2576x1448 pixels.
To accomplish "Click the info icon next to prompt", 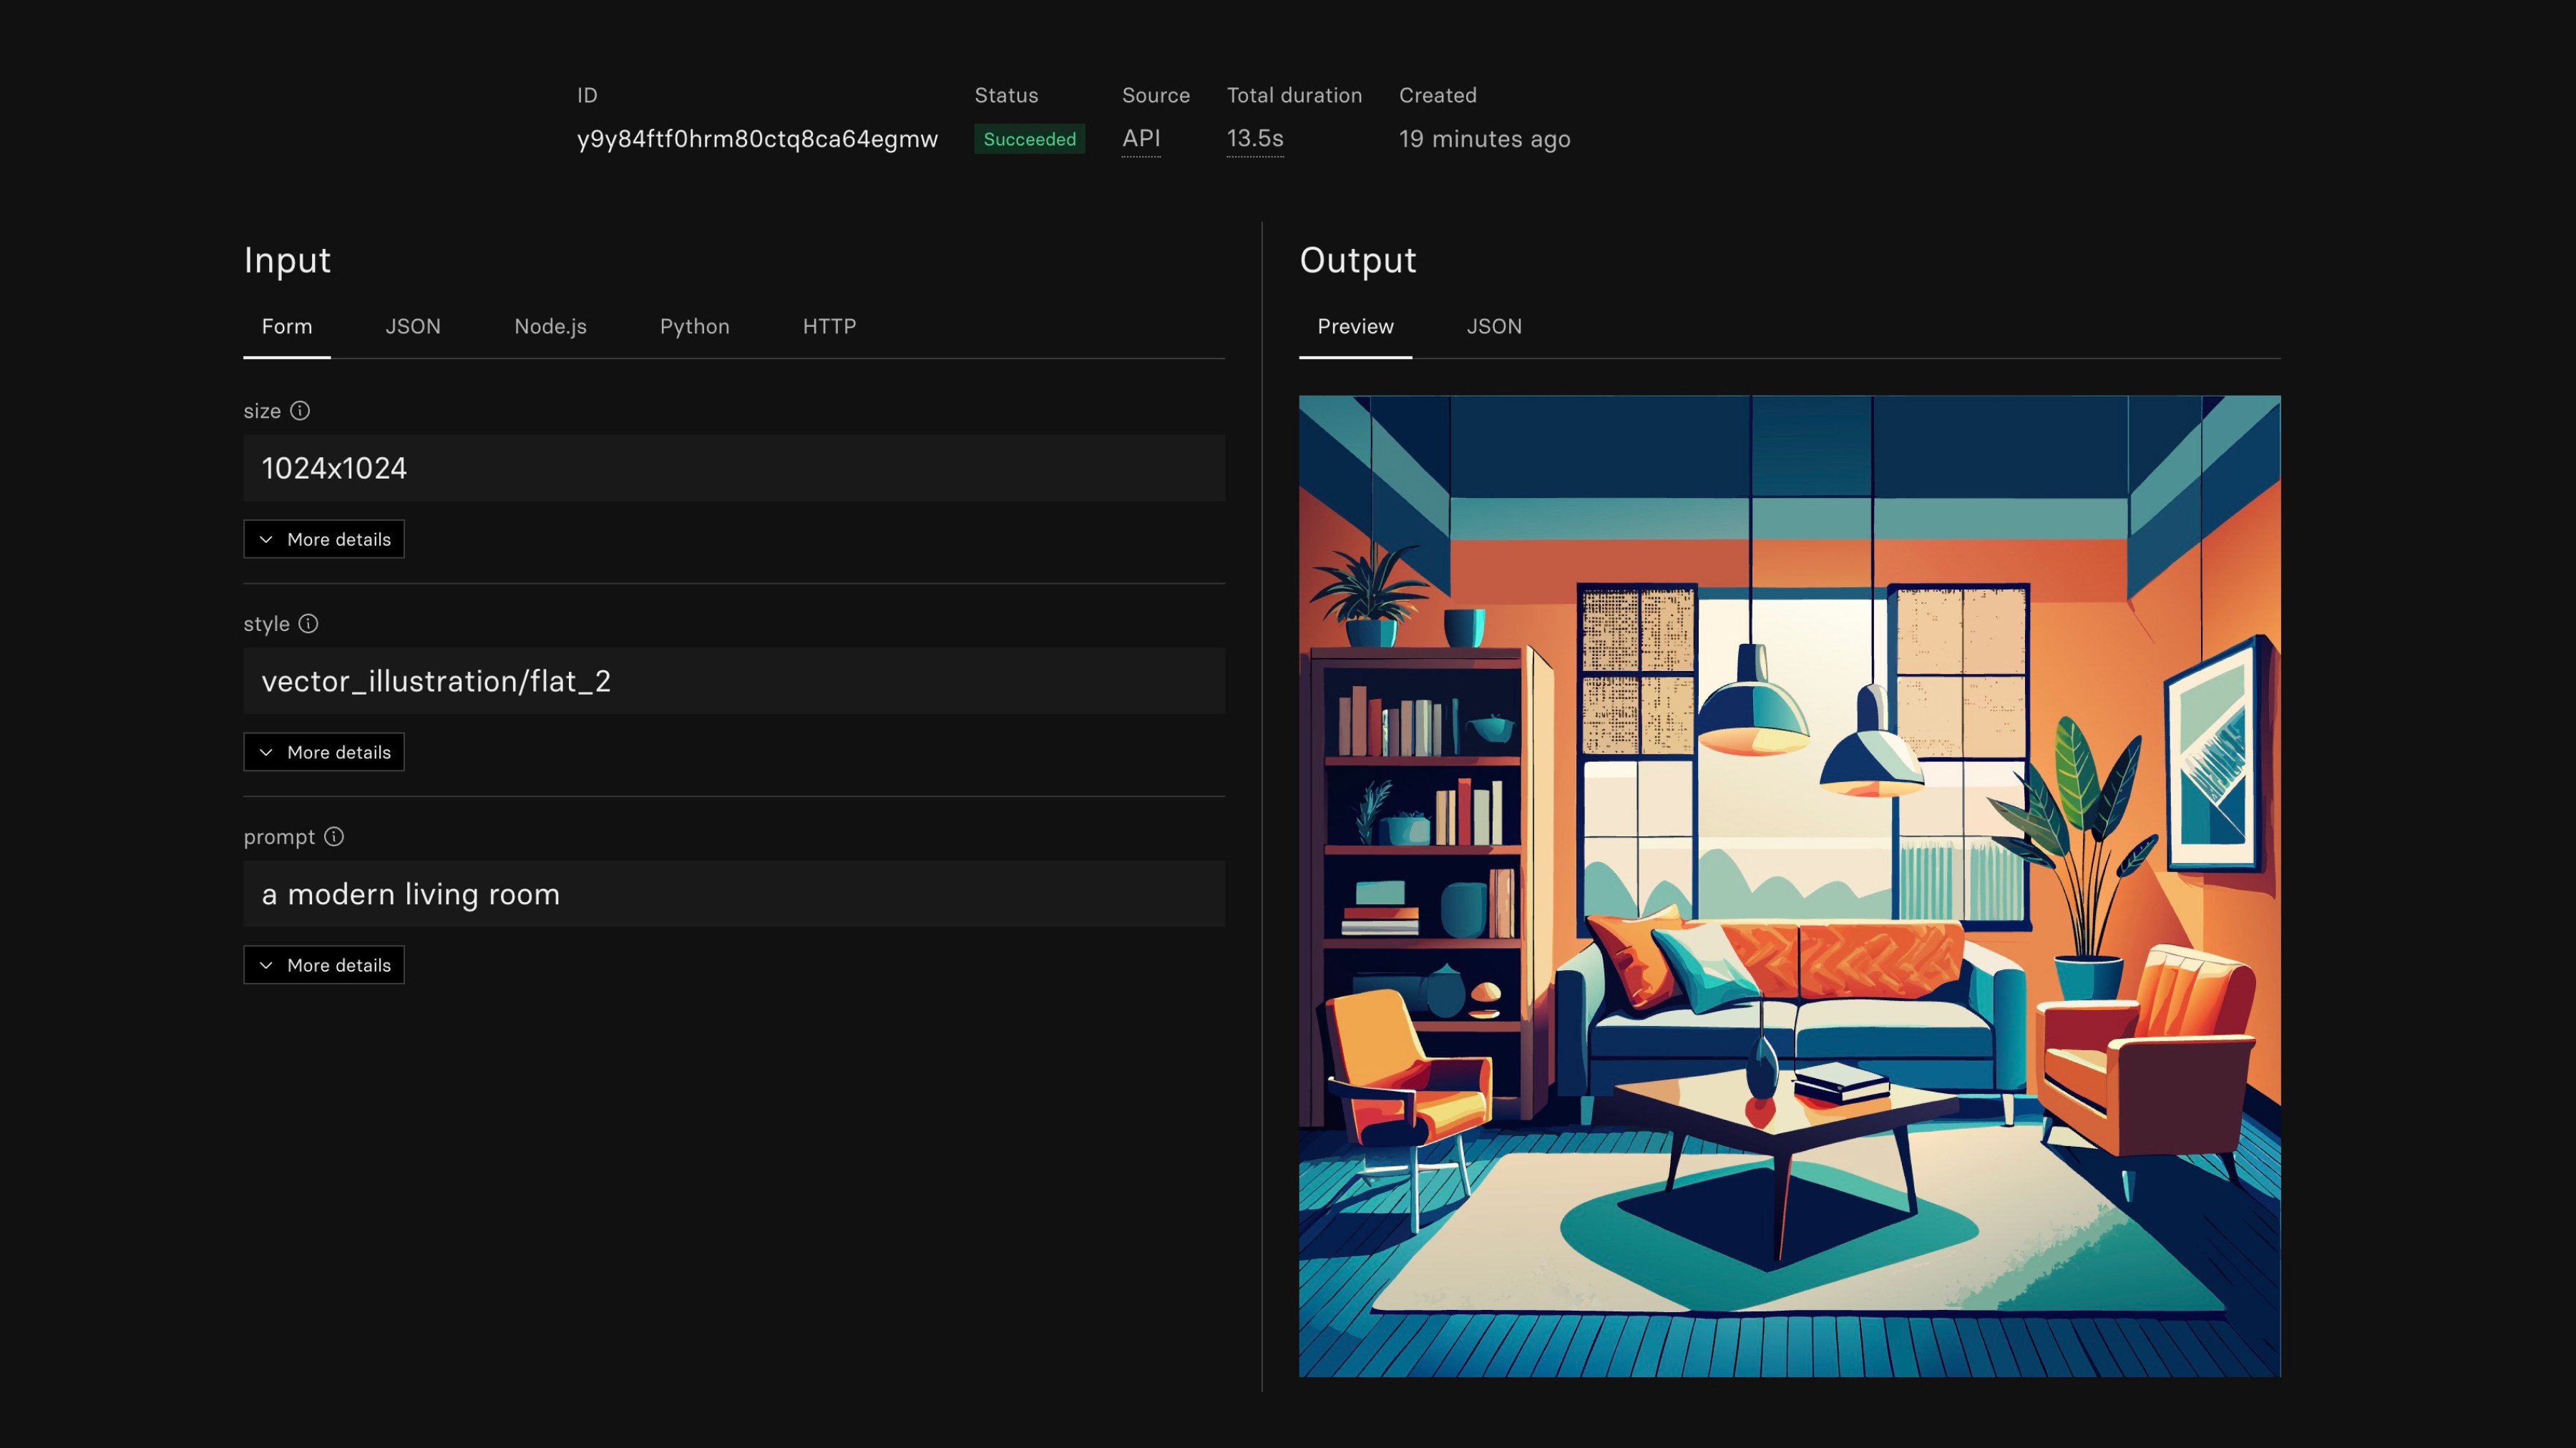I will [334, 837].
